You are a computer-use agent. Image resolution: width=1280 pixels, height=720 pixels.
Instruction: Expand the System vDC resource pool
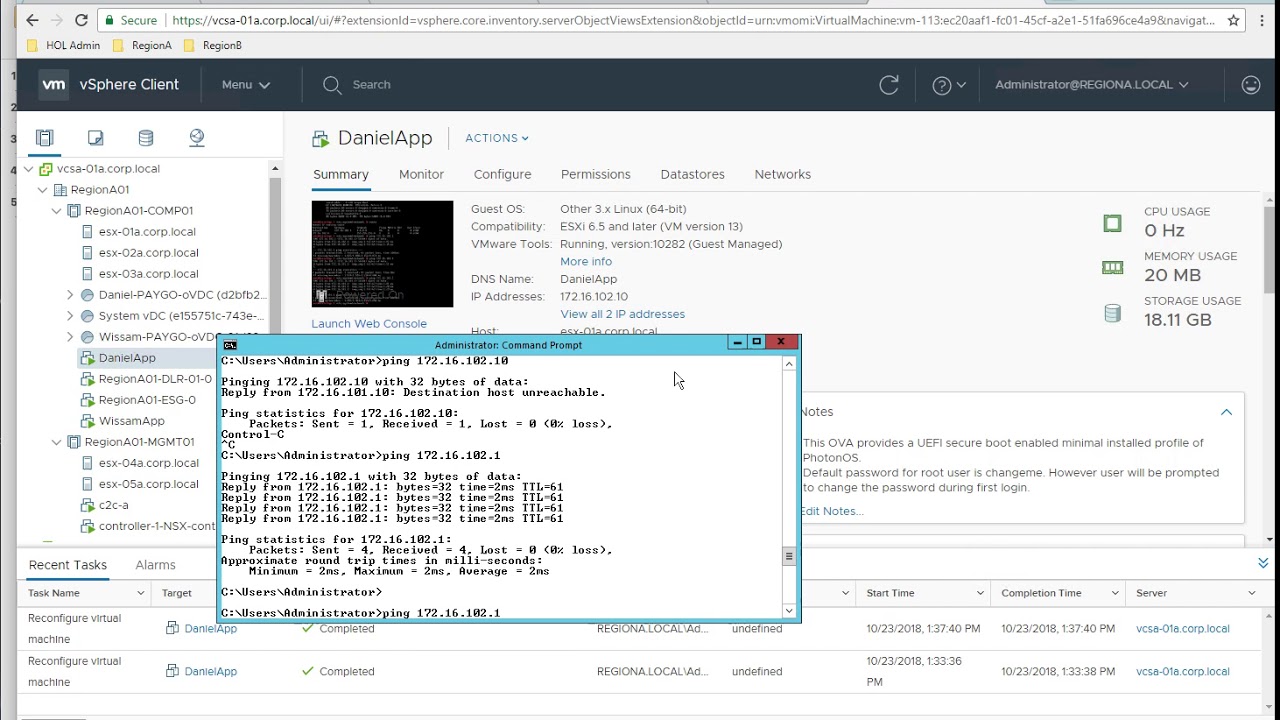pos(70,316)
